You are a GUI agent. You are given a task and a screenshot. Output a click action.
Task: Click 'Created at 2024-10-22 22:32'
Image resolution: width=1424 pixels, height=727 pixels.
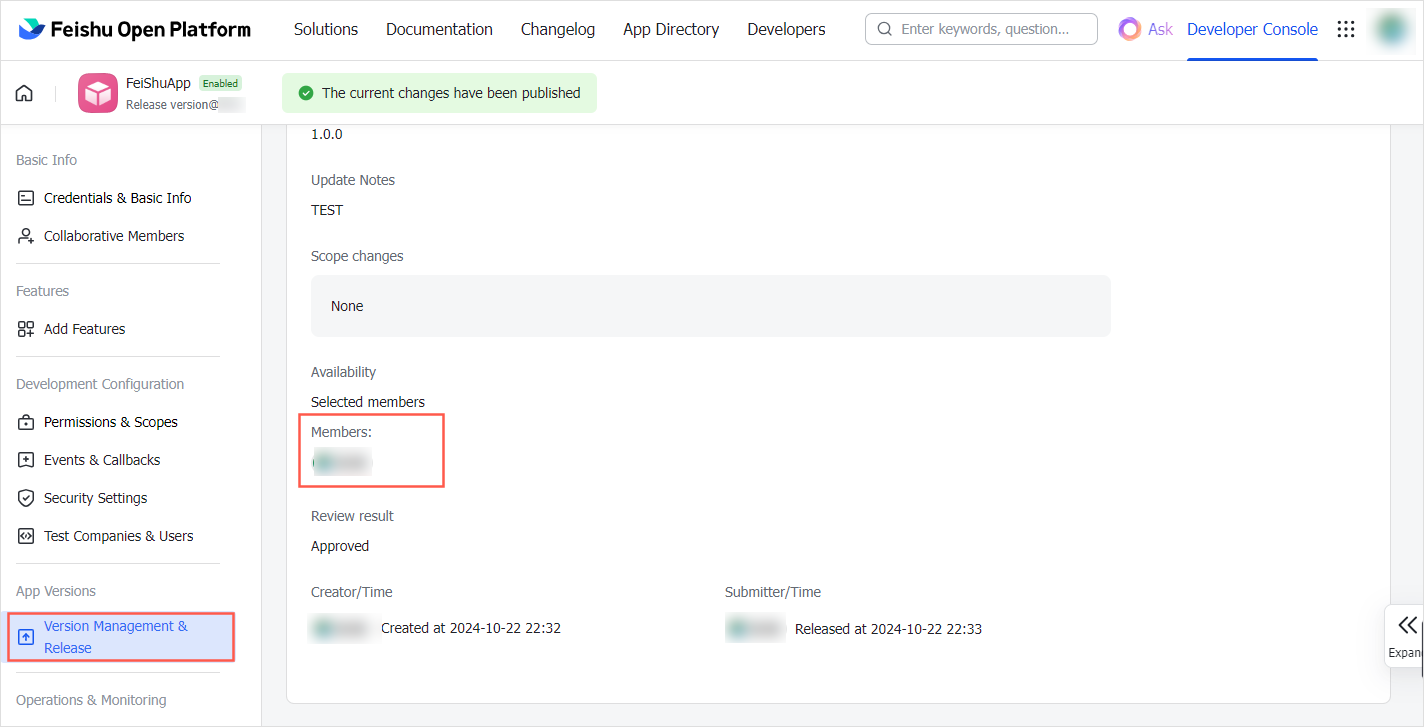(x=471, y=629)
